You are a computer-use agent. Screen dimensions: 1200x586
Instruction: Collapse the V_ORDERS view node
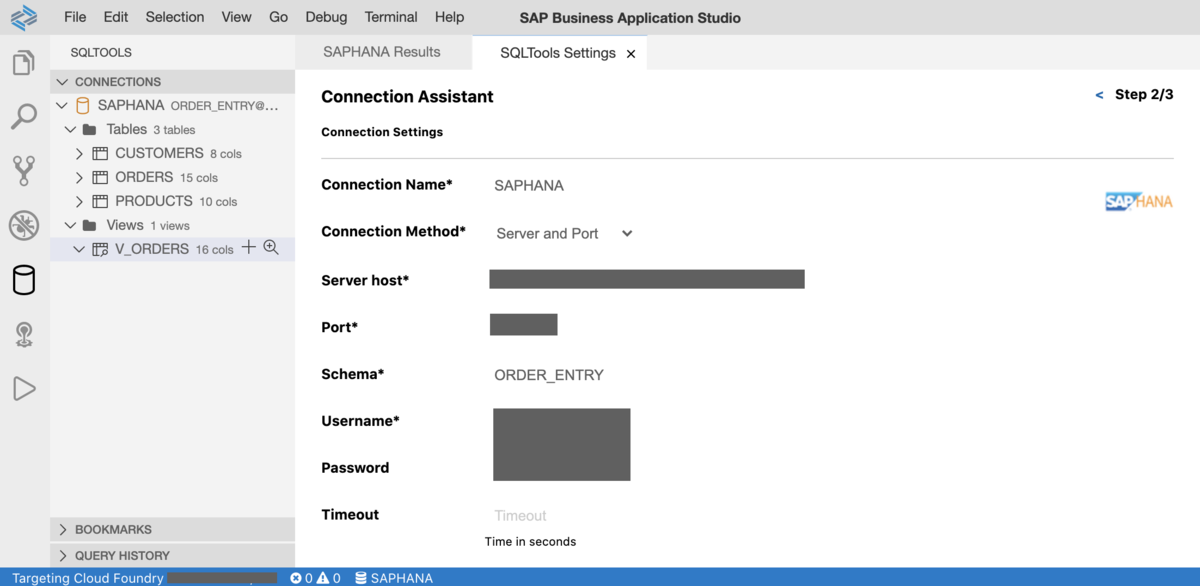coord(80,249)
